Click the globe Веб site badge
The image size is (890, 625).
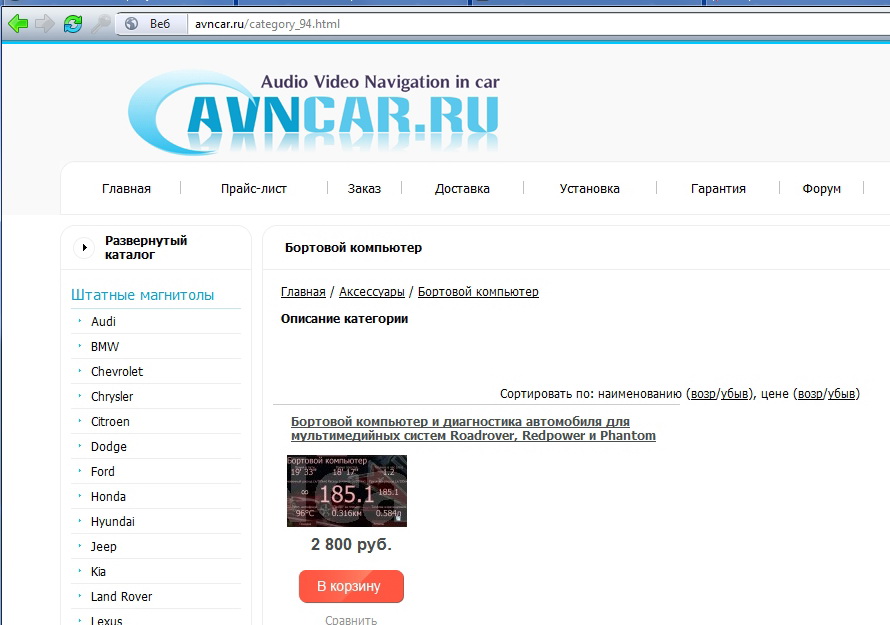point(149,23)
